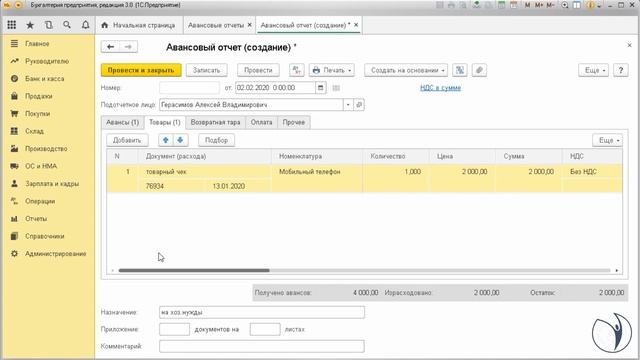Open the Руководителю section
Image resolution: width=640 pixels, height=360 pixels.
click(47, 61)
